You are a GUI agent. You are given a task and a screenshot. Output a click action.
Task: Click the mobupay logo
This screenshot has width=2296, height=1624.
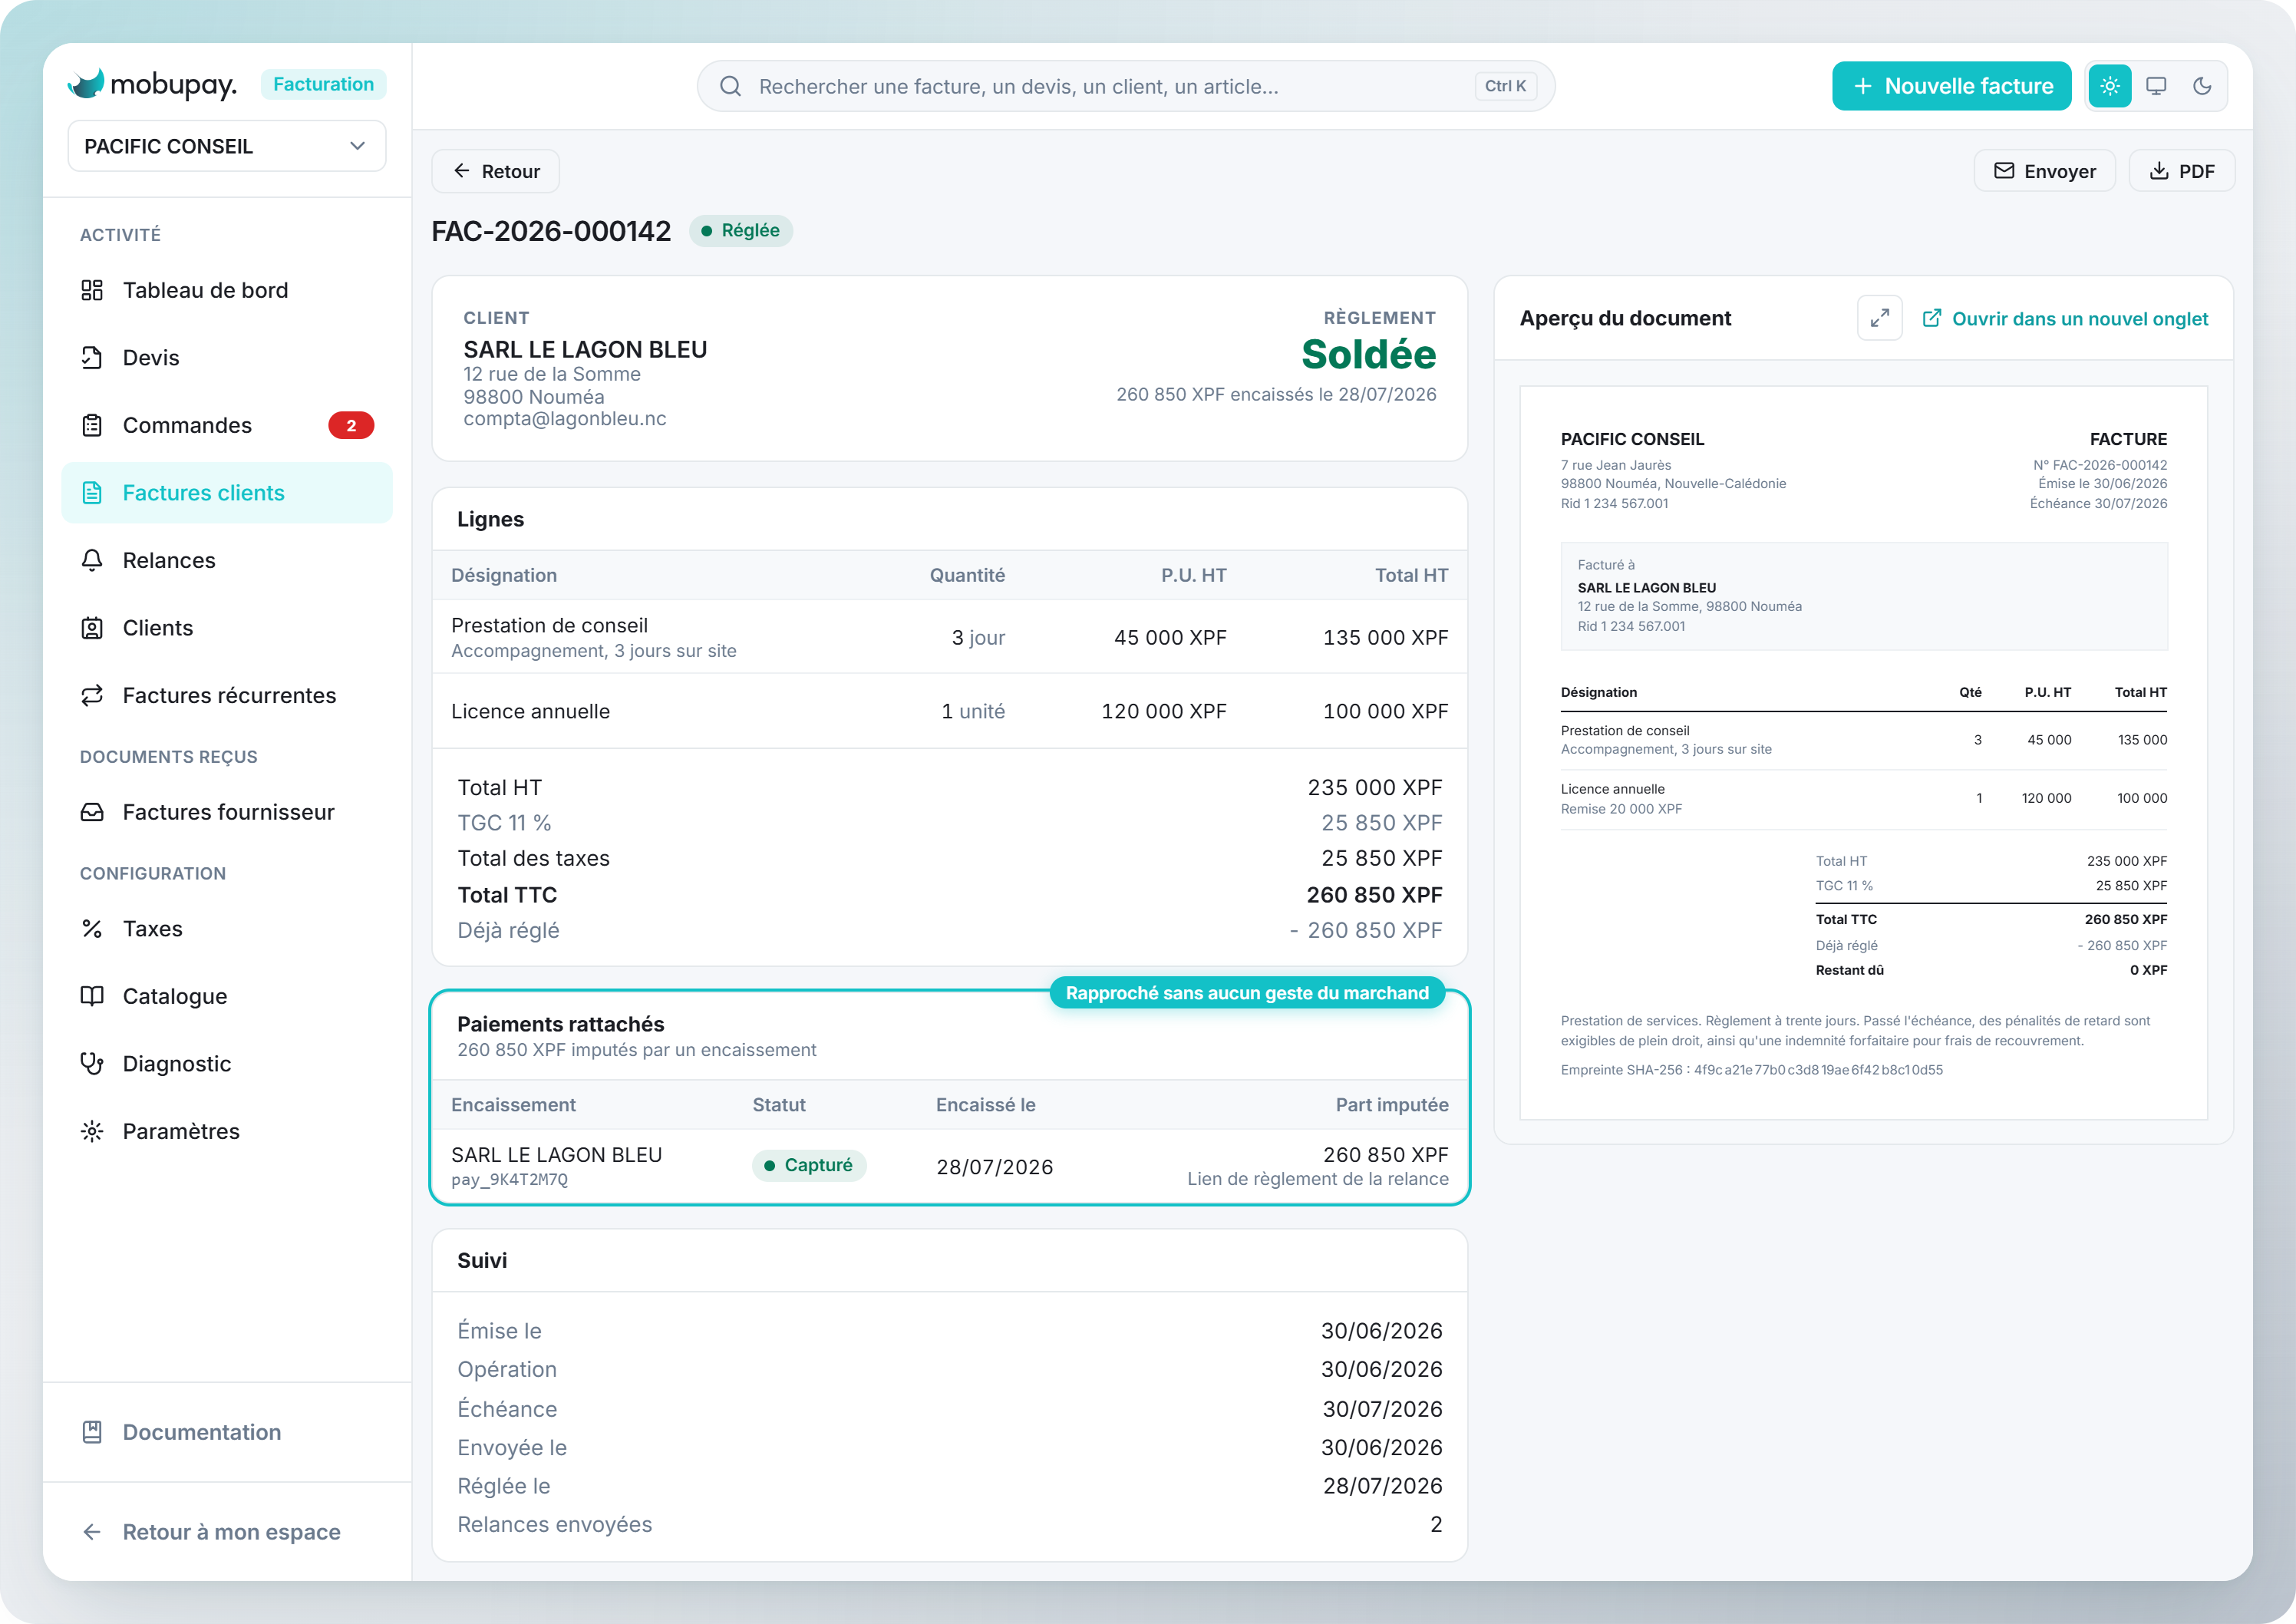click(152, 84)
